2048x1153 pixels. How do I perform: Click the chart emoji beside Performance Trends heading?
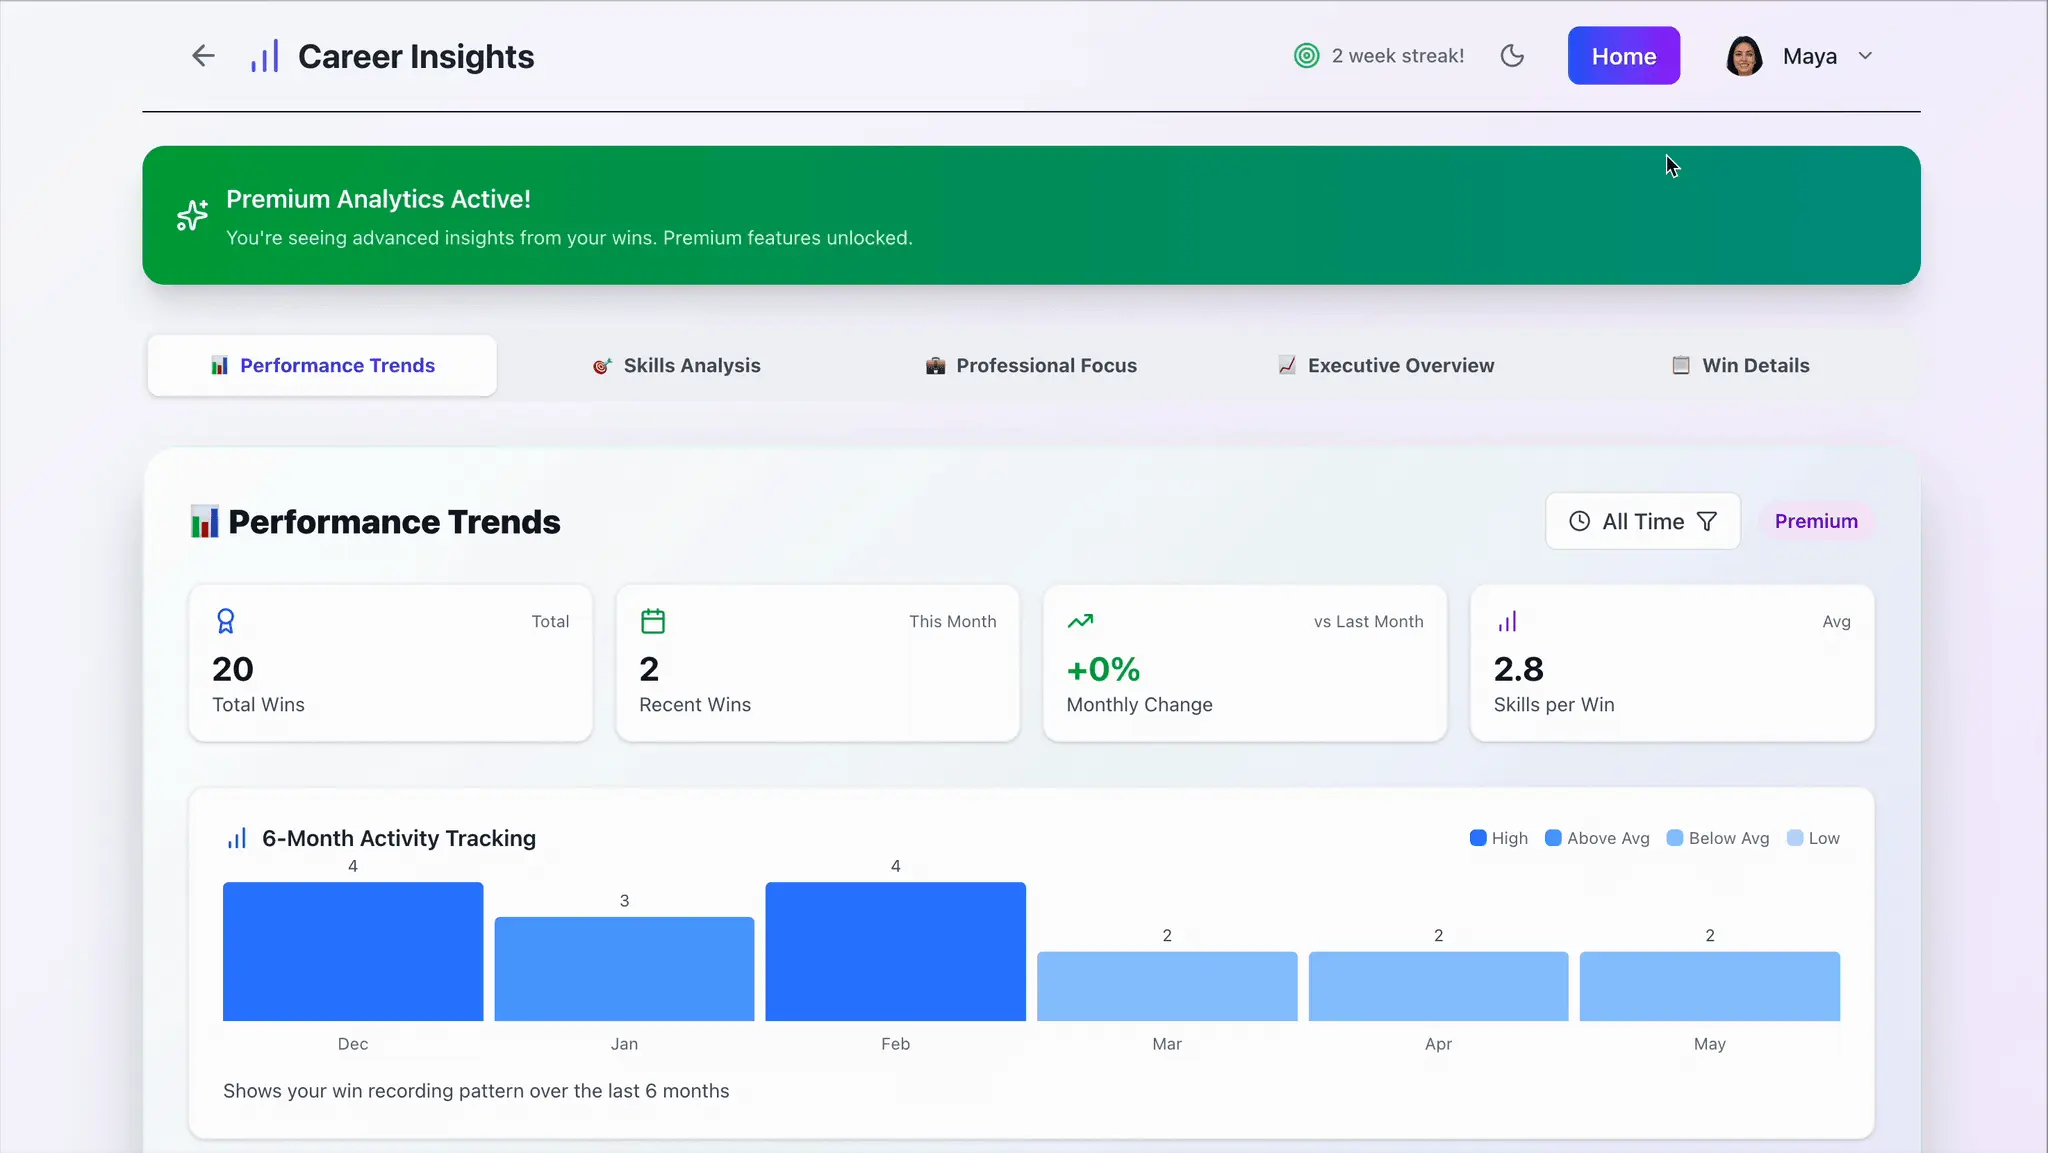tap(204, 522)
